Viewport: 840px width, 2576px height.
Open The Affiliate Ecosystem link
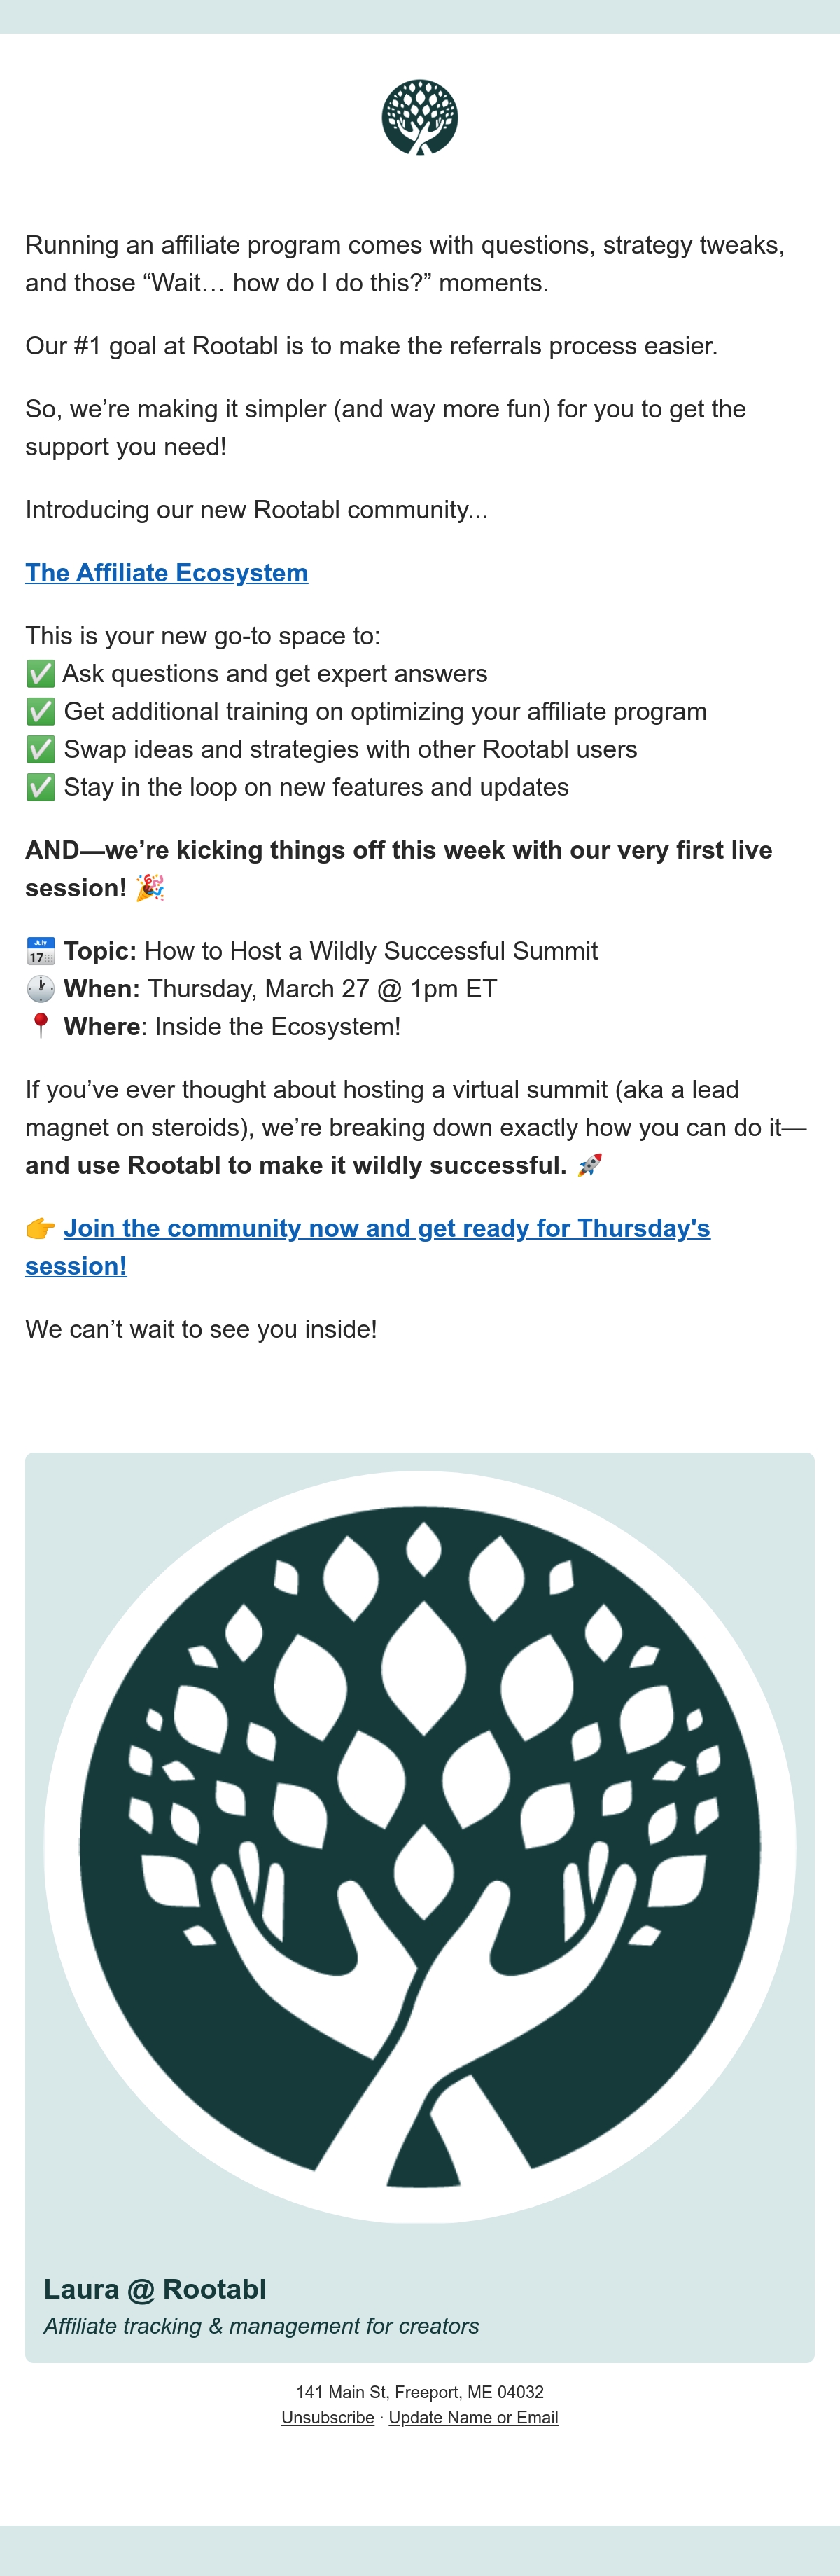[x=167, y=573]
